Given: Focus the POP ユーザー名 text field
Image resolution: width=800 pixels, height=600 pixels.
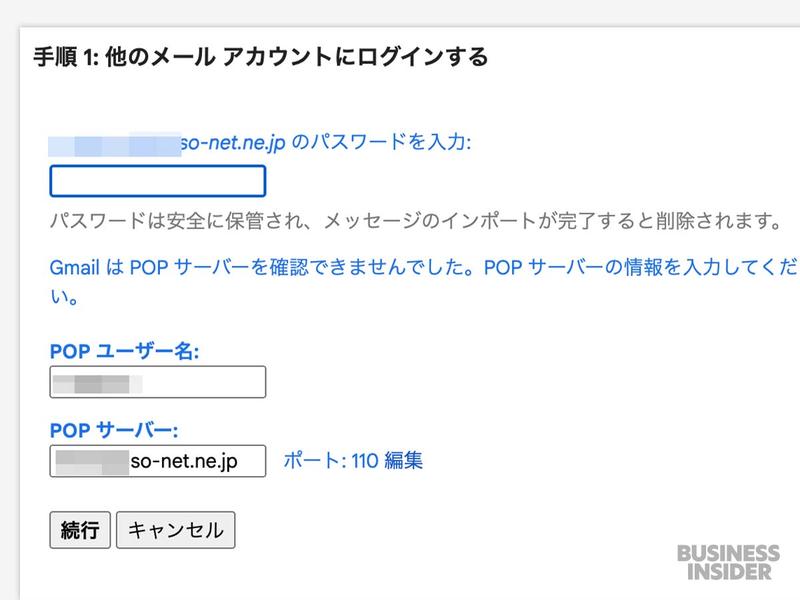Looking at the screenshot, I should (158, 382).
